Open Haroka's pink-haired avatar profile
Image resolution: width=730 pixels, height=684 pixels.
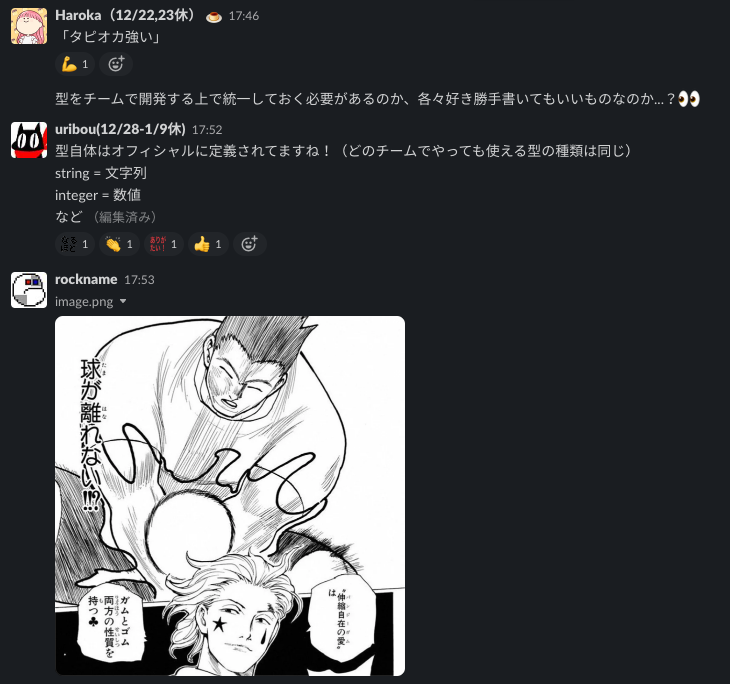tap(29, 26)
